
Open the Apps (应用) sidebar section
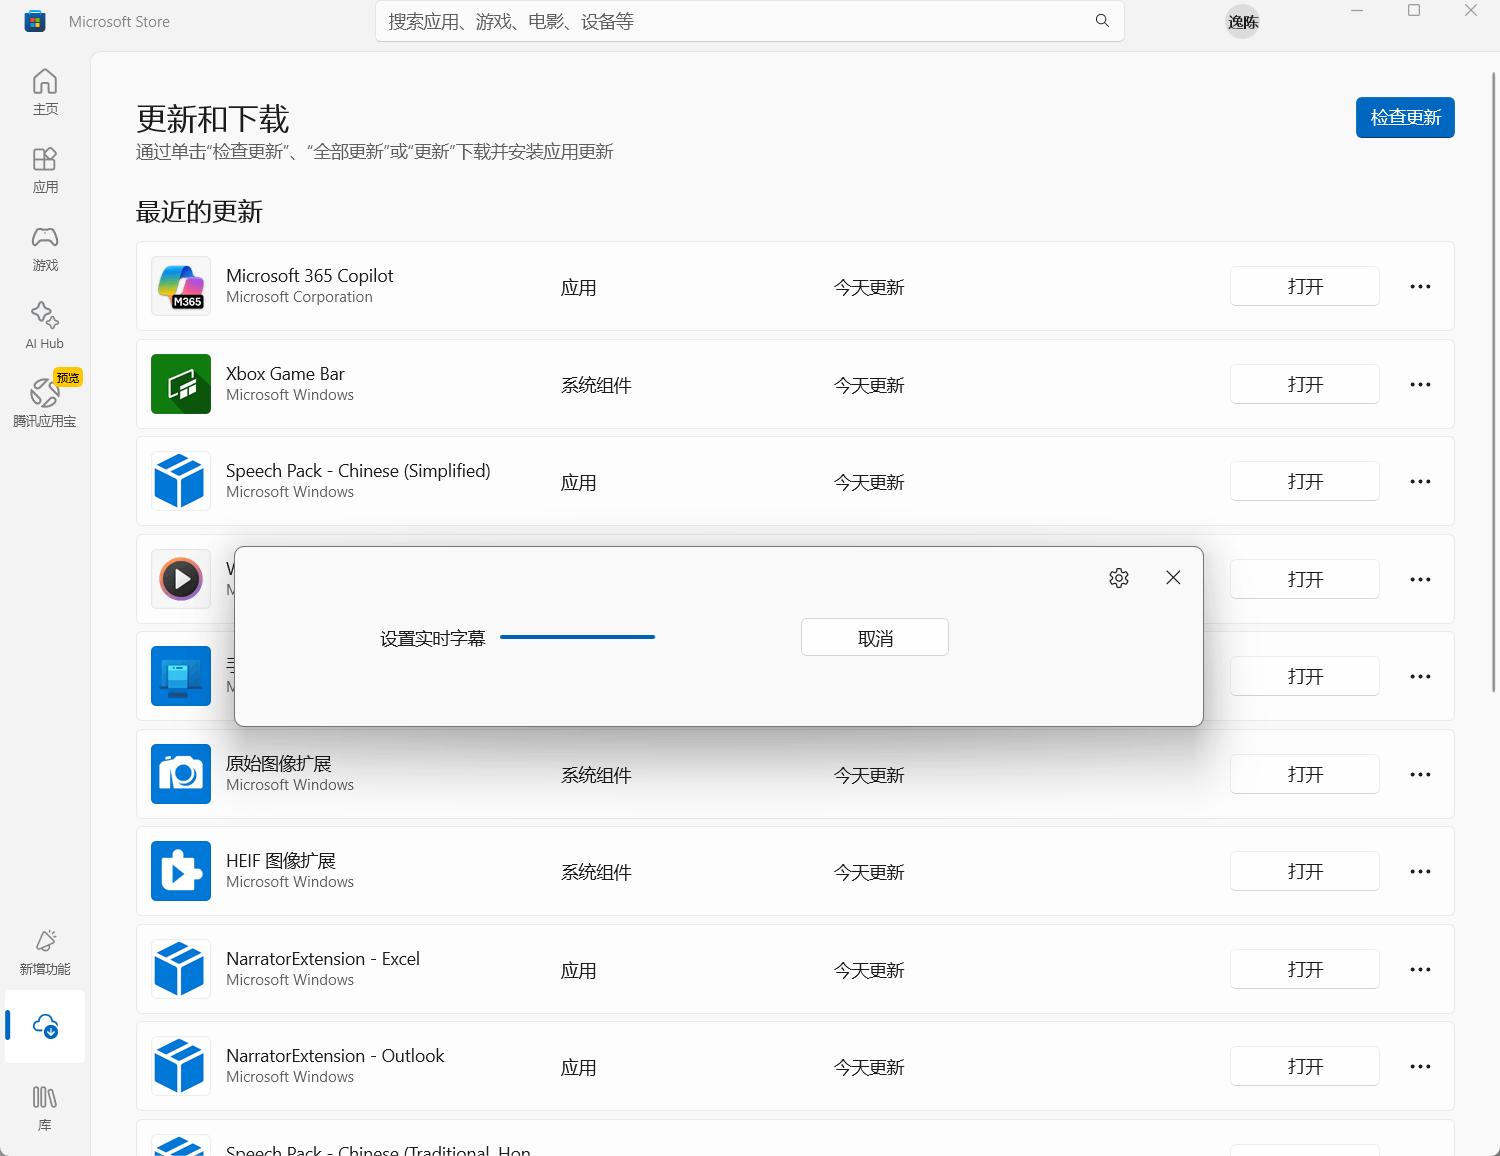tap(45, 169)
